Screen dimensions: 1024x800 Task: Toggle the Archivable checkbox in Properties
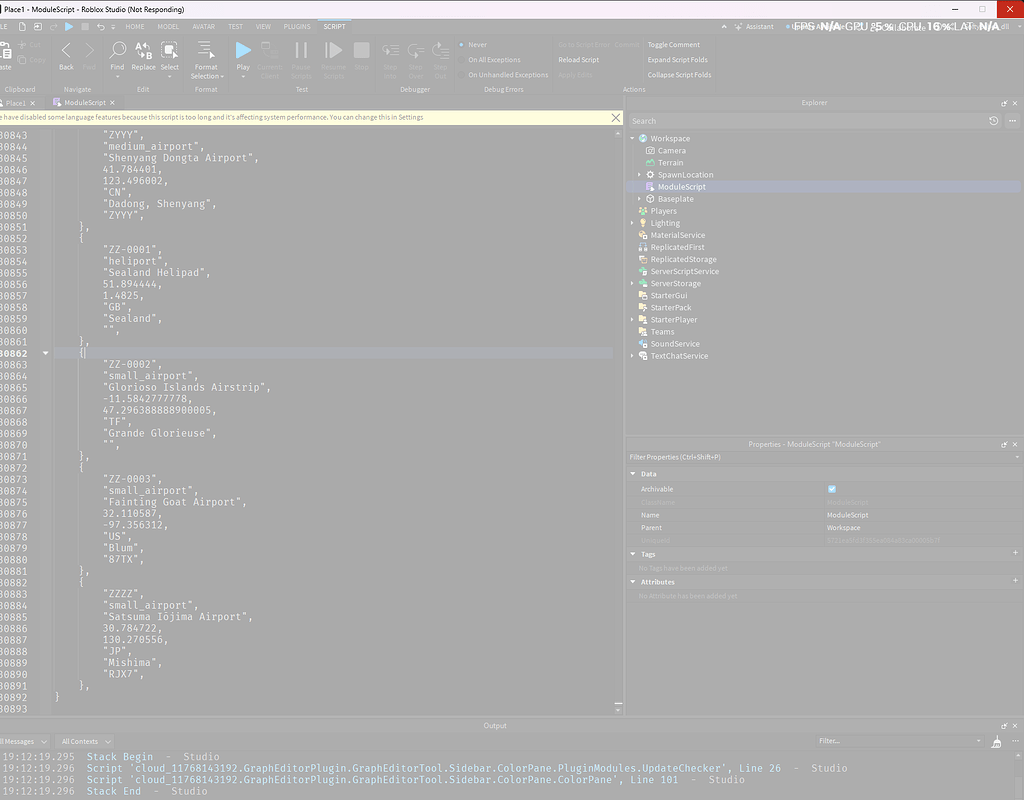(832, 489)
